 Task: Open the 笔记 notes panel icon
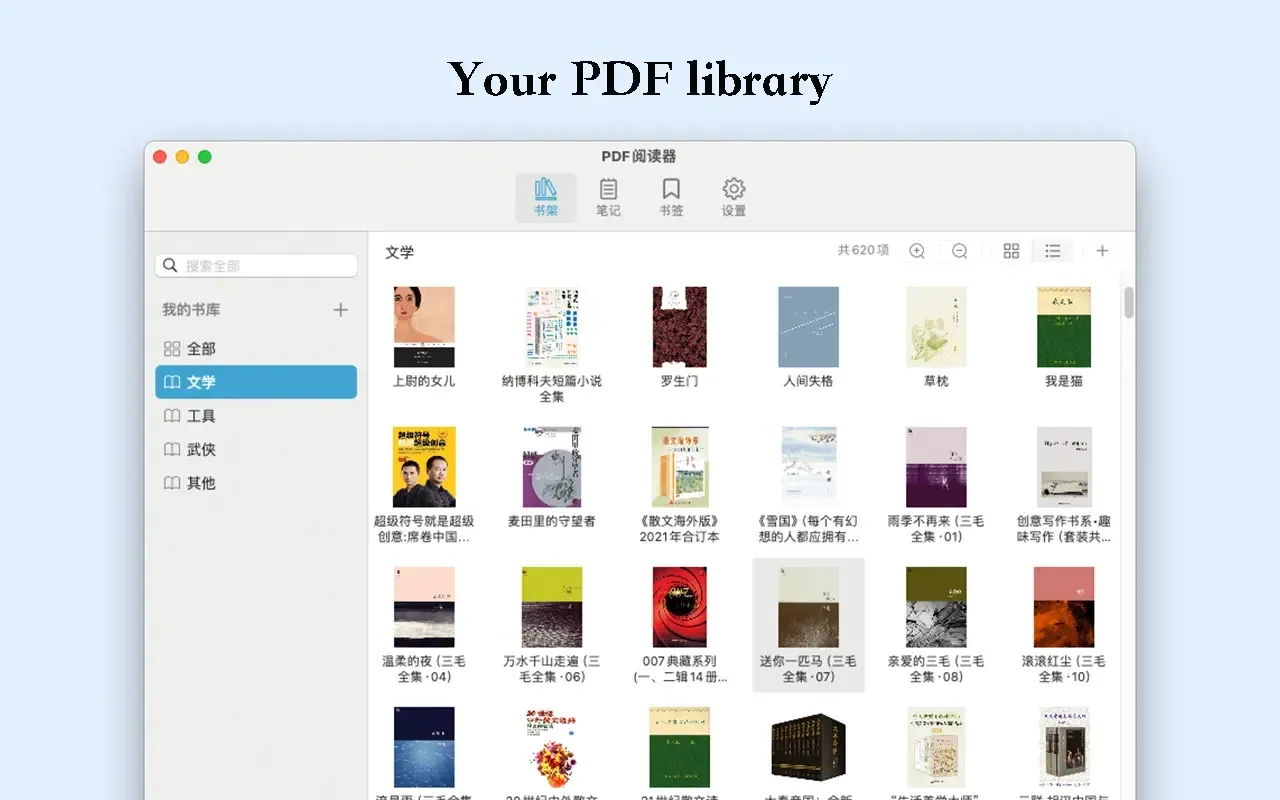[608, 196]
